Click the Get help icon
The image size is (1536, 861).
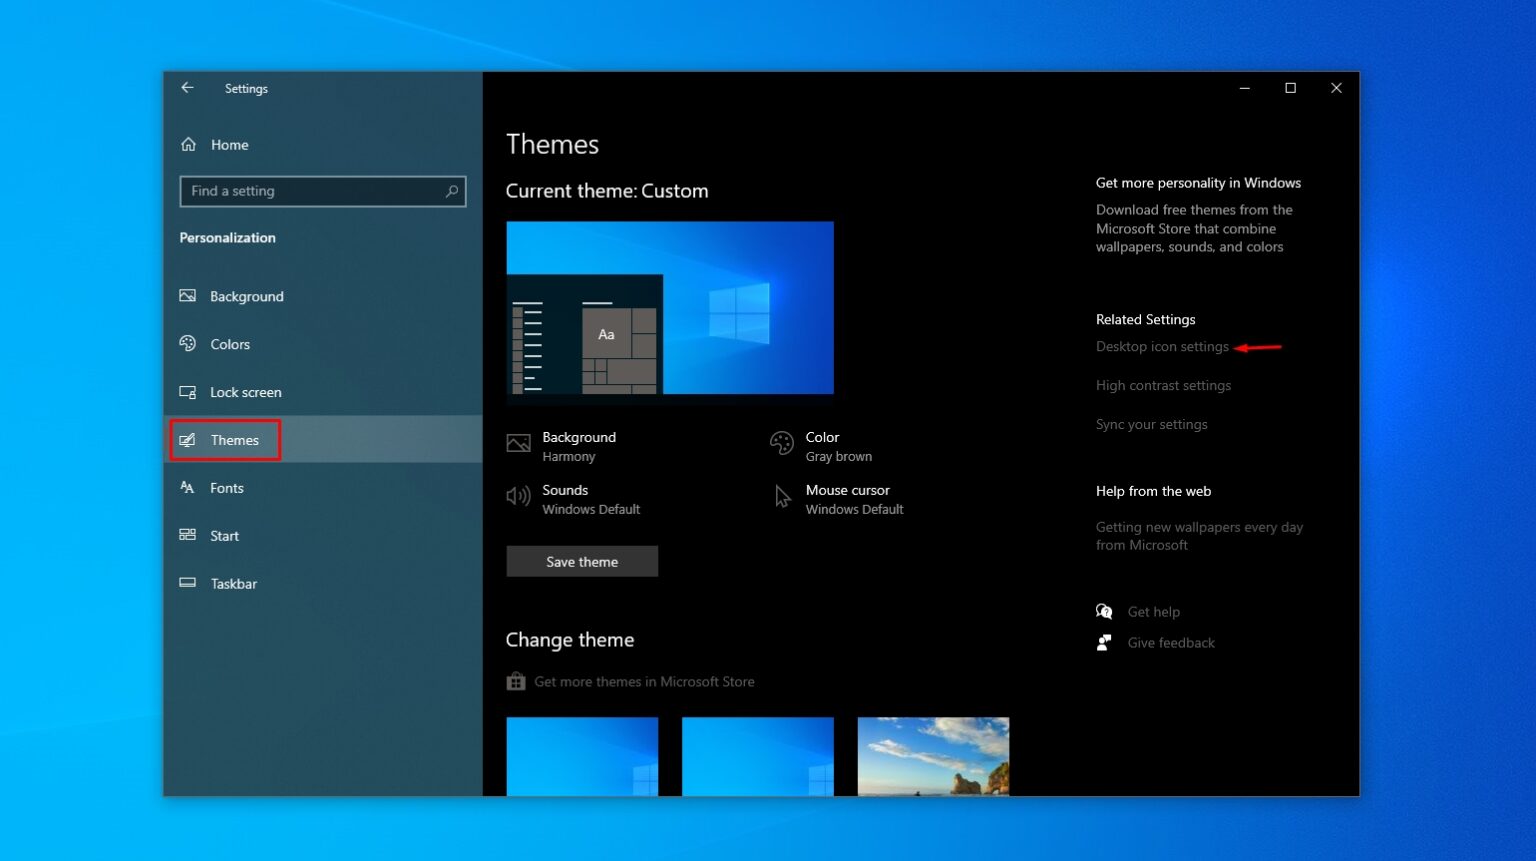point(1104,611)
